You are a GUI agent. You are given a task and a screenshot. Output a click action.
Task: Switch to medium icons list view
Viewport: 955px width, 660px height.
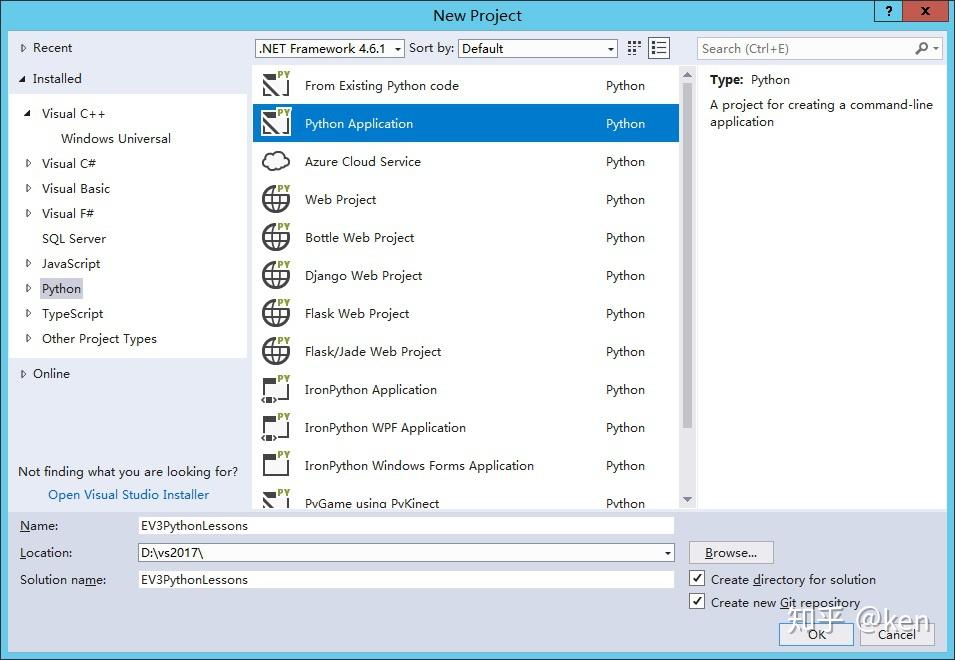point(659,48)
